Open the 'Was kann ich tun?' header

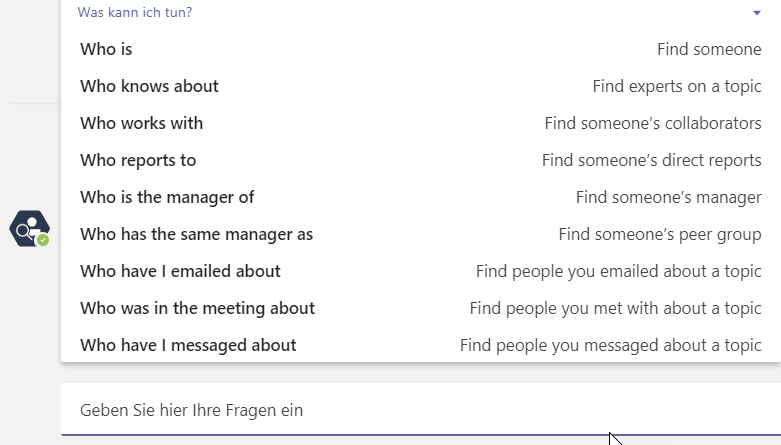[x=134, y=12]
